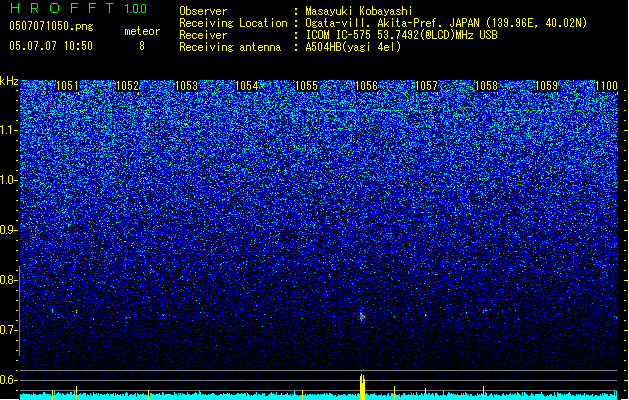This screenshot has width=629, height=400.
Task: Select the 1054 time axis label
Action: 247,86
